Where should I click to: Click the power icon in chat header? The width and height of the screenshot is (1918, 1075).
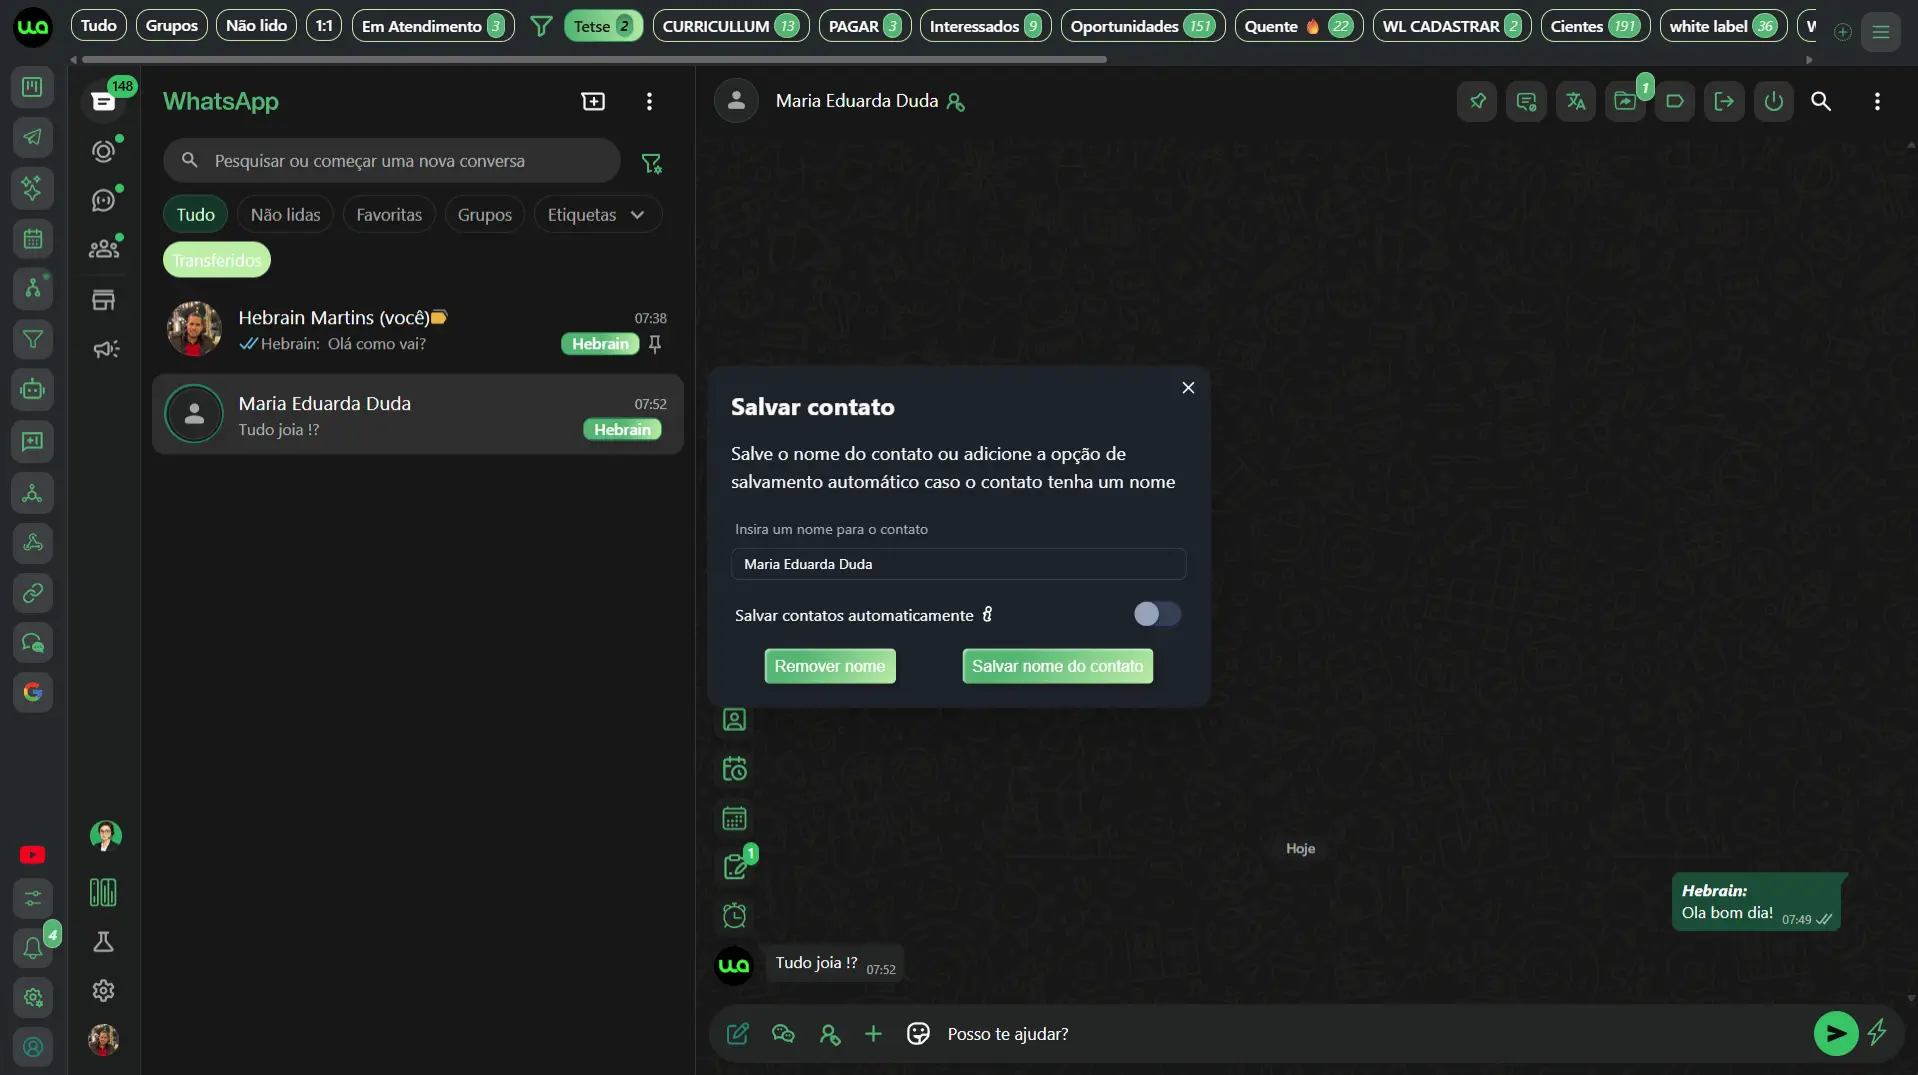pyautogui.click(x=1773, y=101)
